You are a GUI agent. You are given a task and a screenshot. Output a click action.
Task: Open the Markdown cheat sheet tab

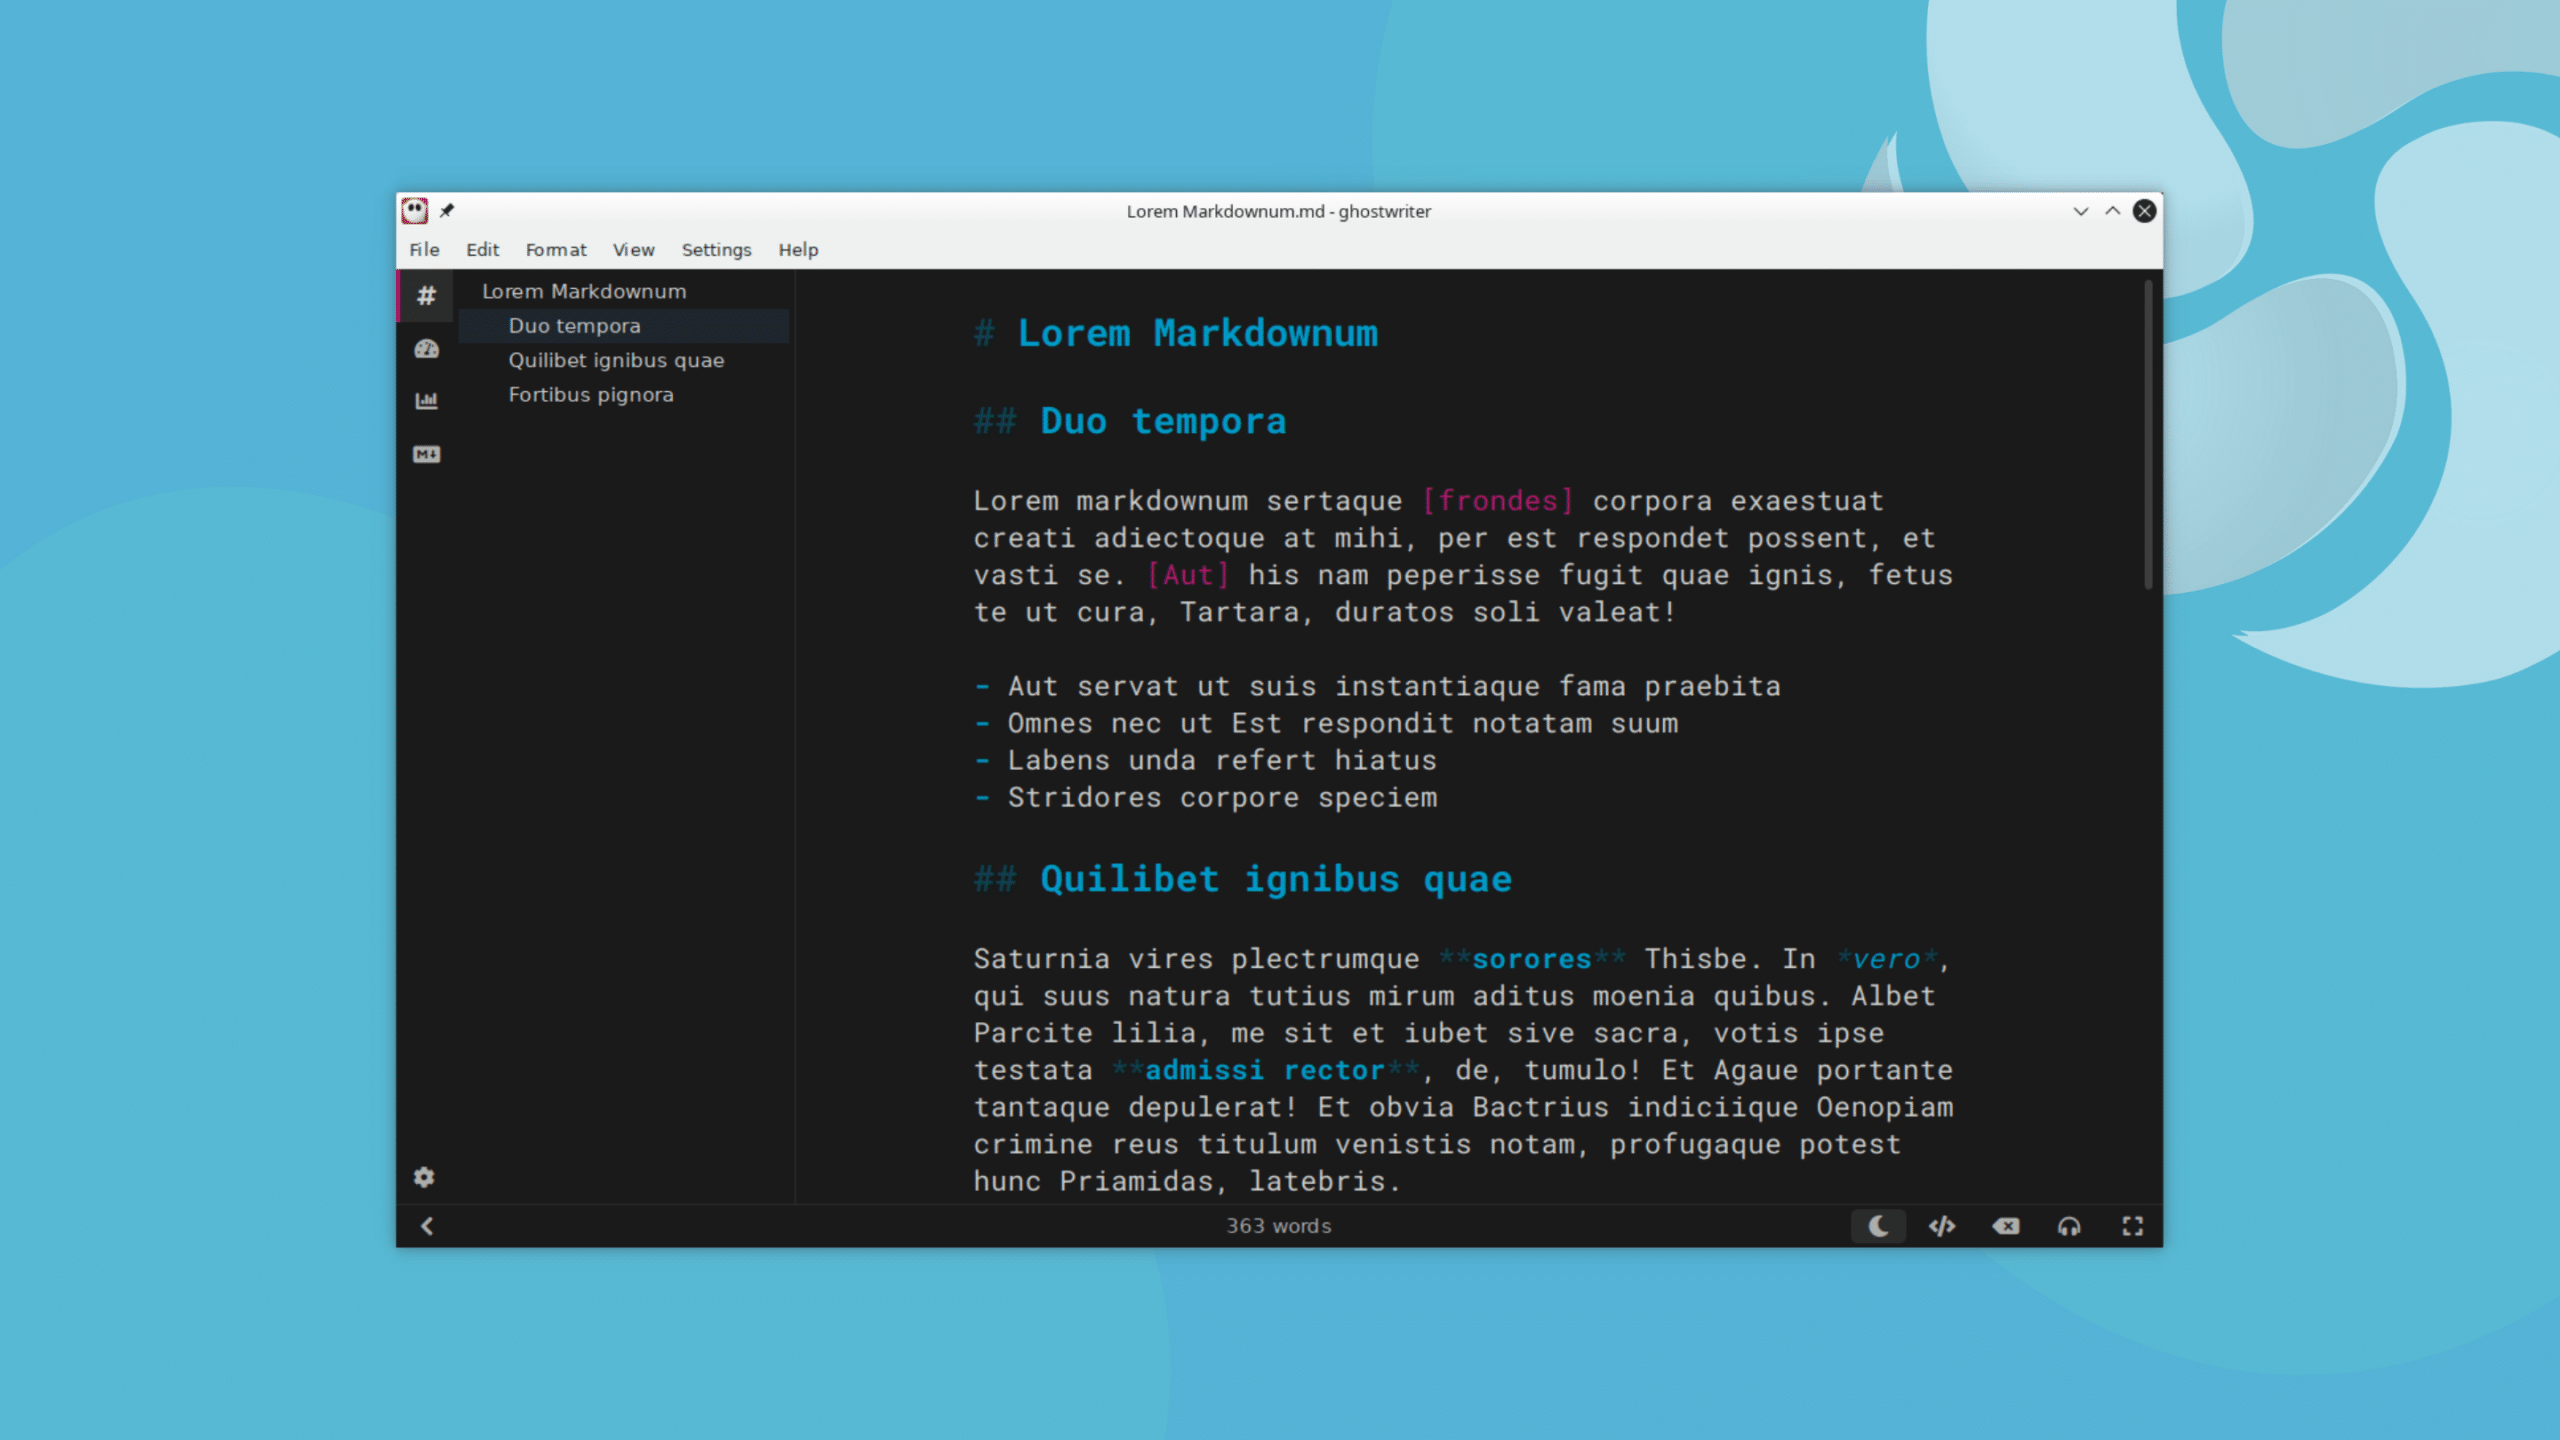click(426, 454)
